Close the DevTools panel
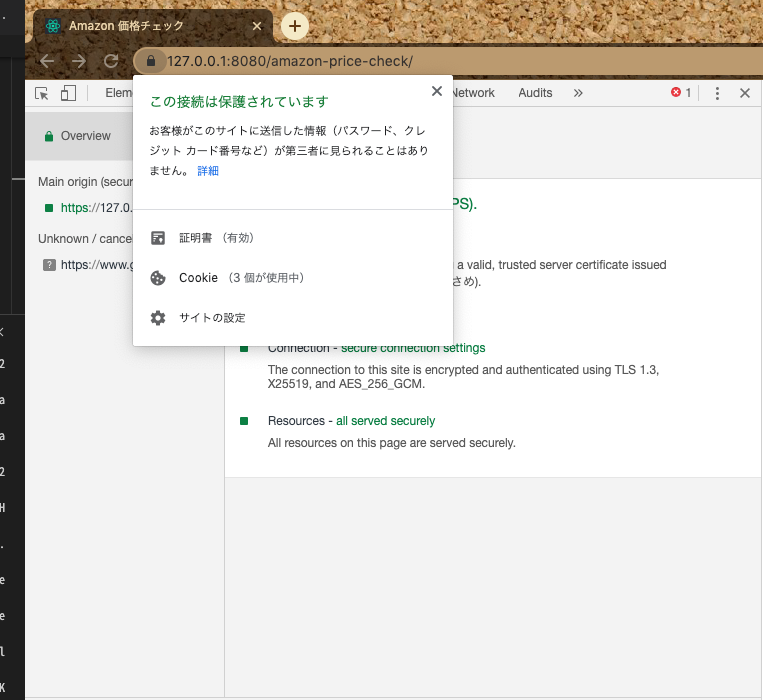The image size is (763, 700). pos(745,93)
